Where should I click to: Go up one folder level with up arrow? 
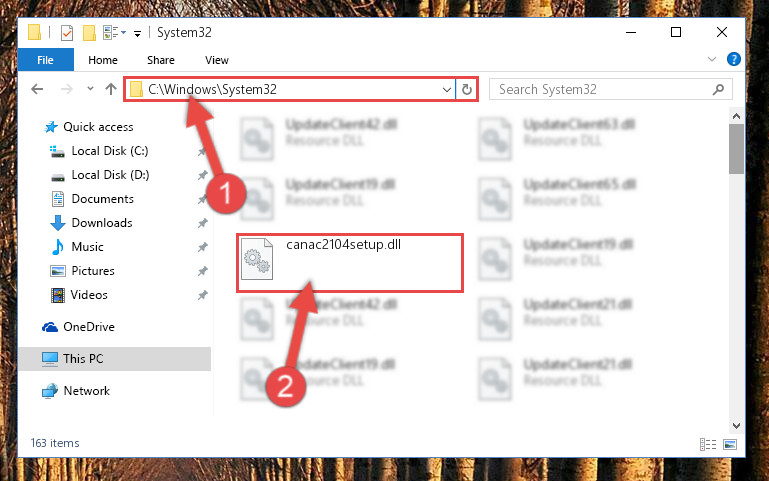[111, 89]
